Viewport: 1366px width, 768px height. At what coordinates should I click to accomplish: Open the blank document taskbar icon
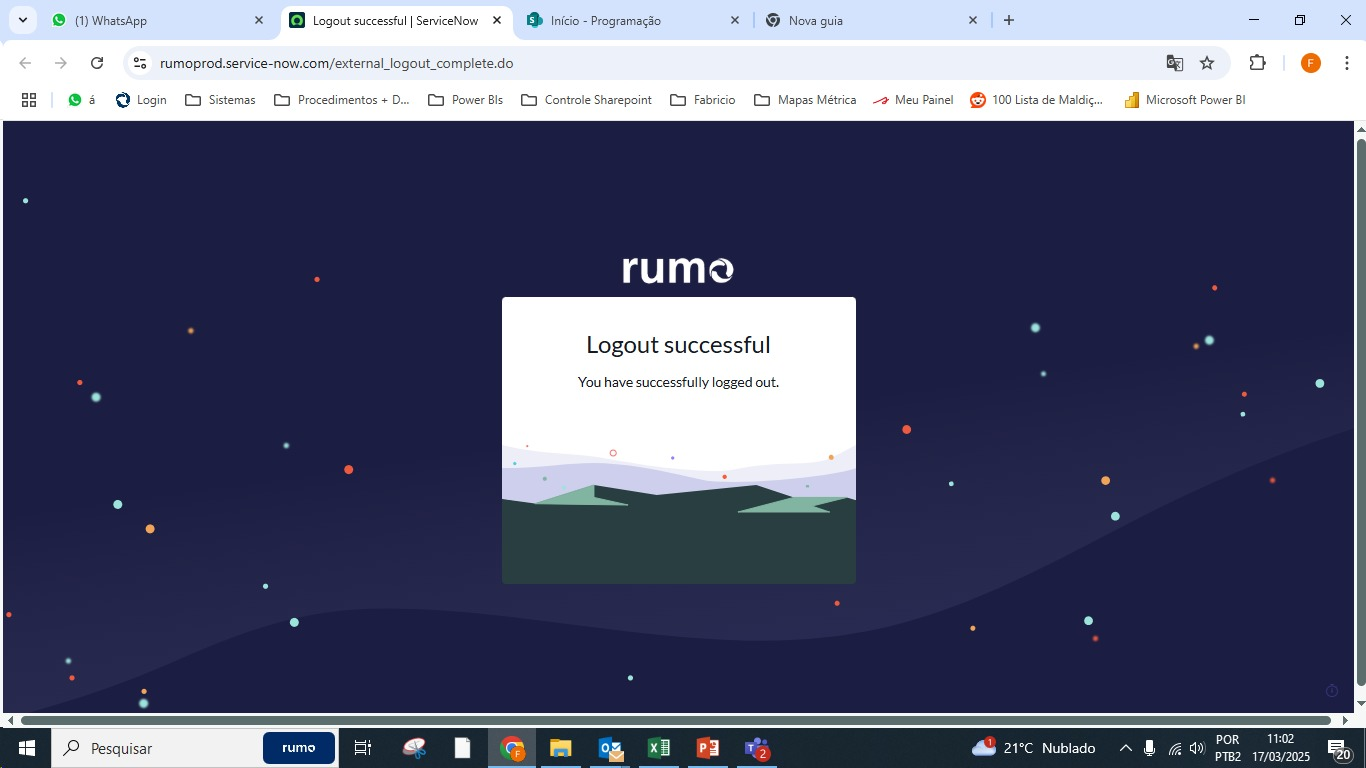(462, 748)
